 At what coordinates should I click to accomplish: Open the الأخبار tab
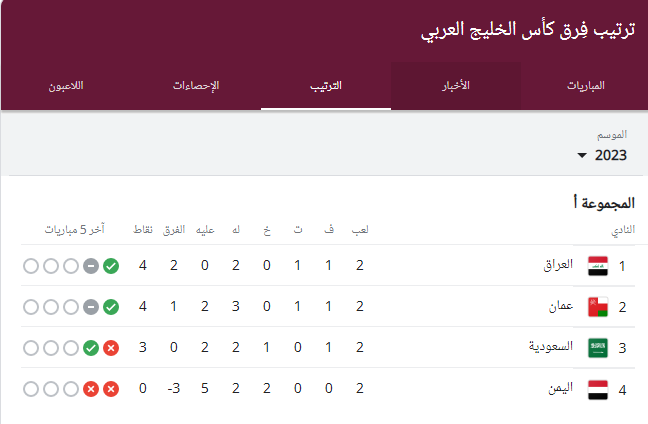click(x=455, y=86)
